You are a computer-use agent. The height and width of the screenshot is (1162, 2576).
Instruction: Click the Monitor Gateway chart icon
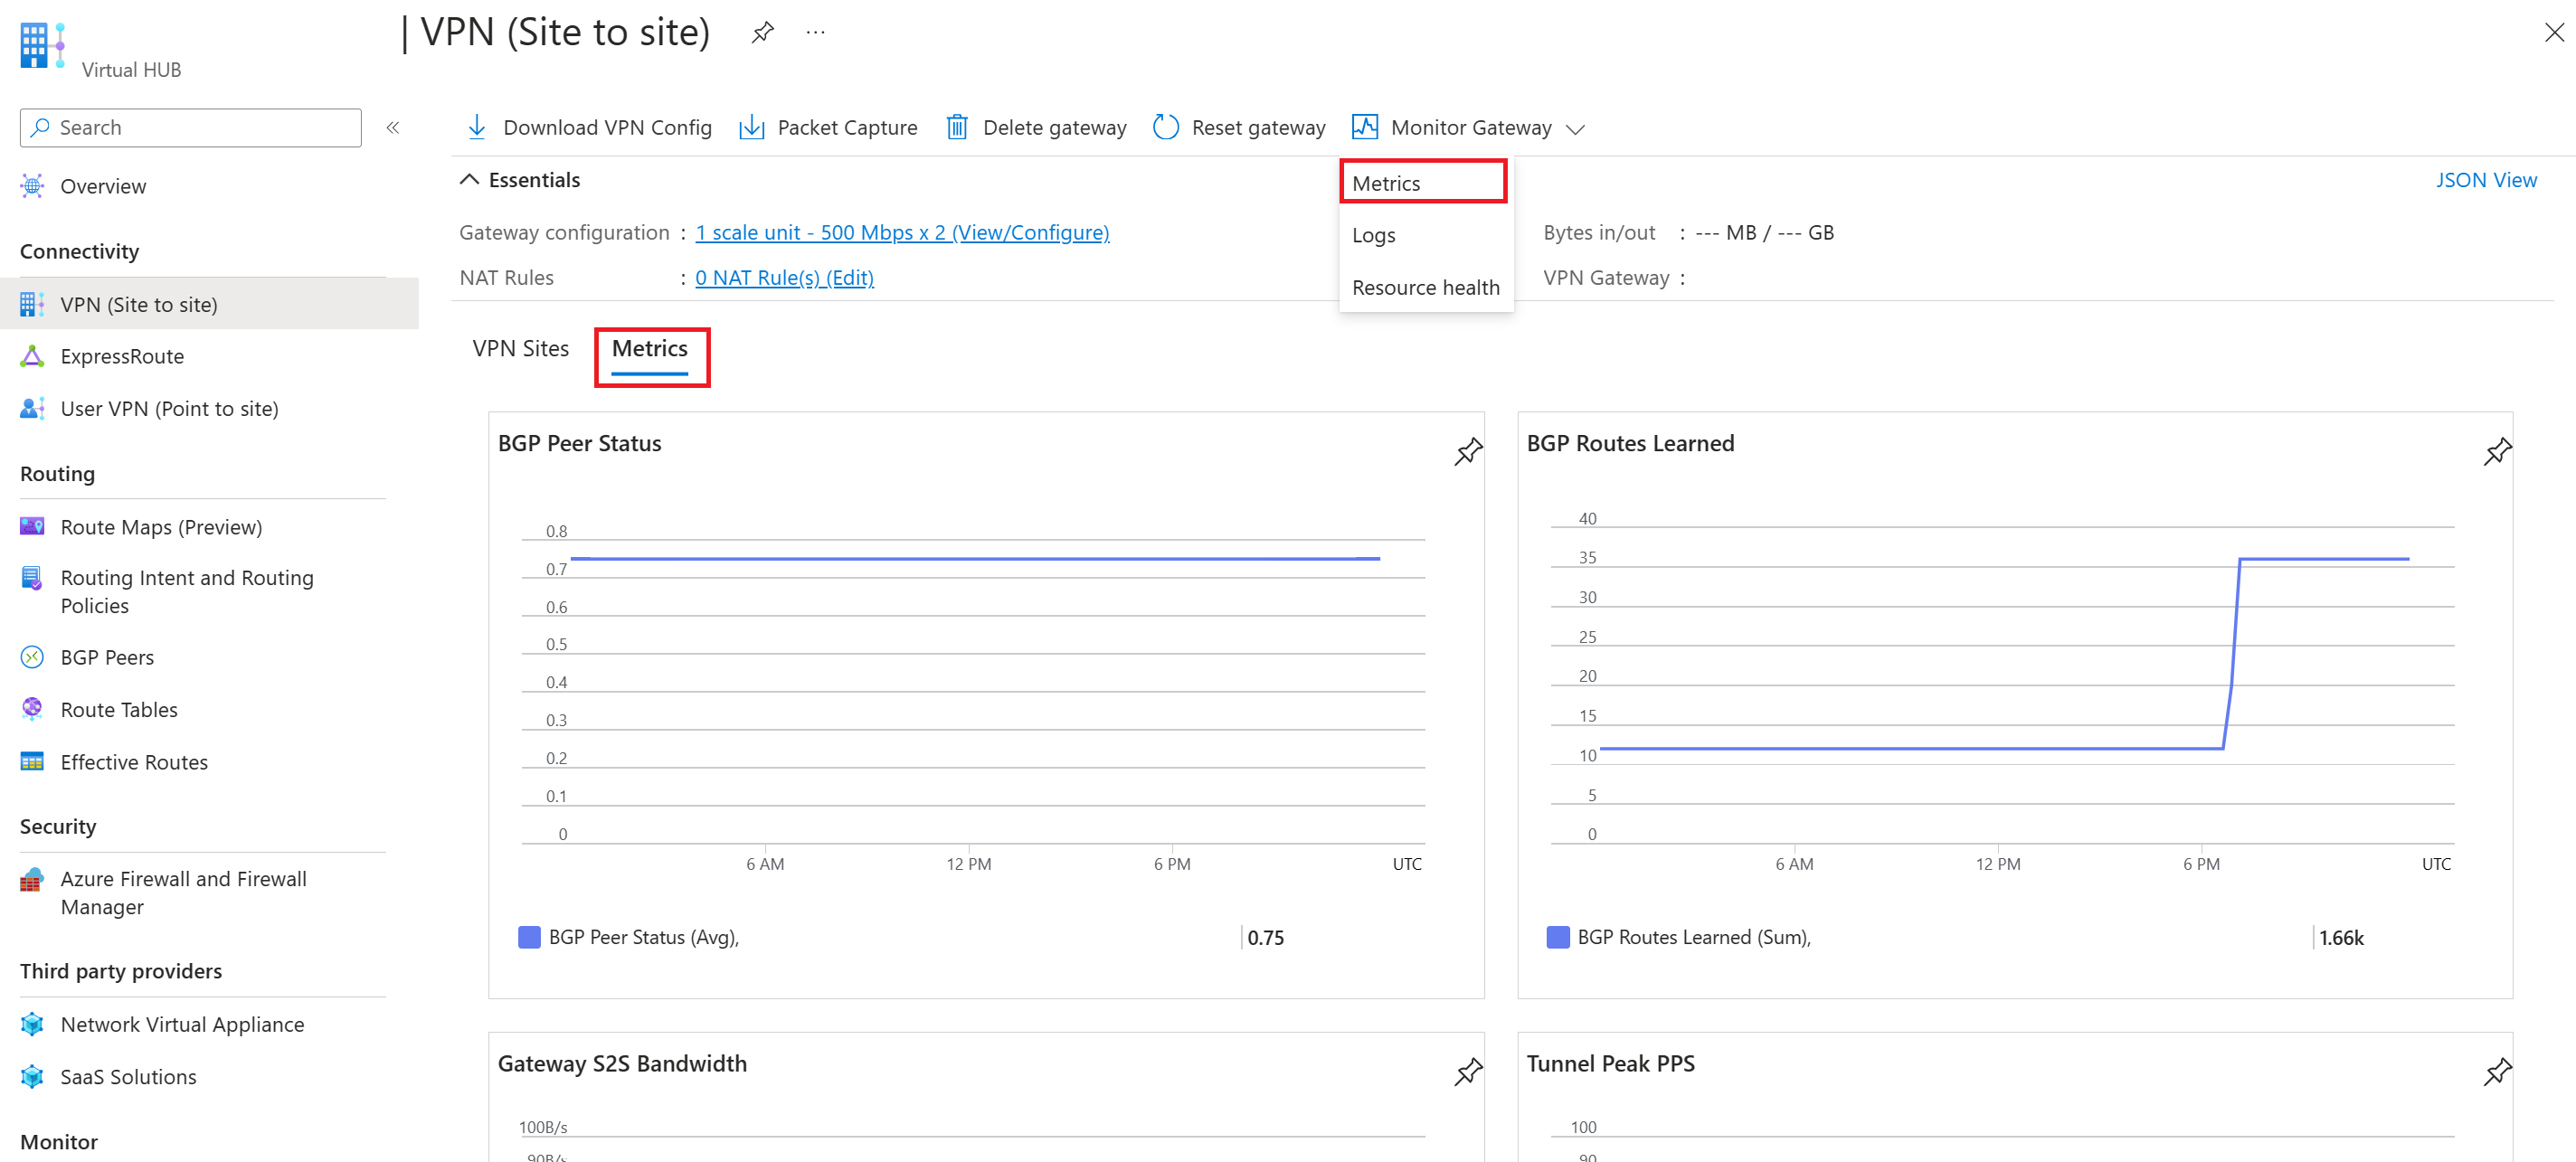coord(1364,126)
